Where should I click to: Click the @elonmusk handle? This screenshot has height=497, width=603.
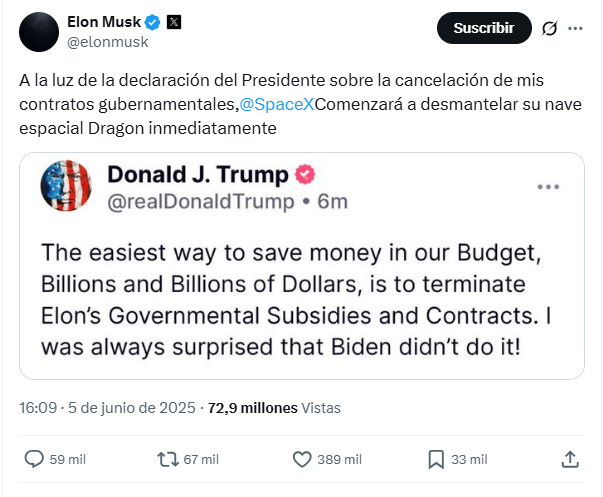[108, 42]
